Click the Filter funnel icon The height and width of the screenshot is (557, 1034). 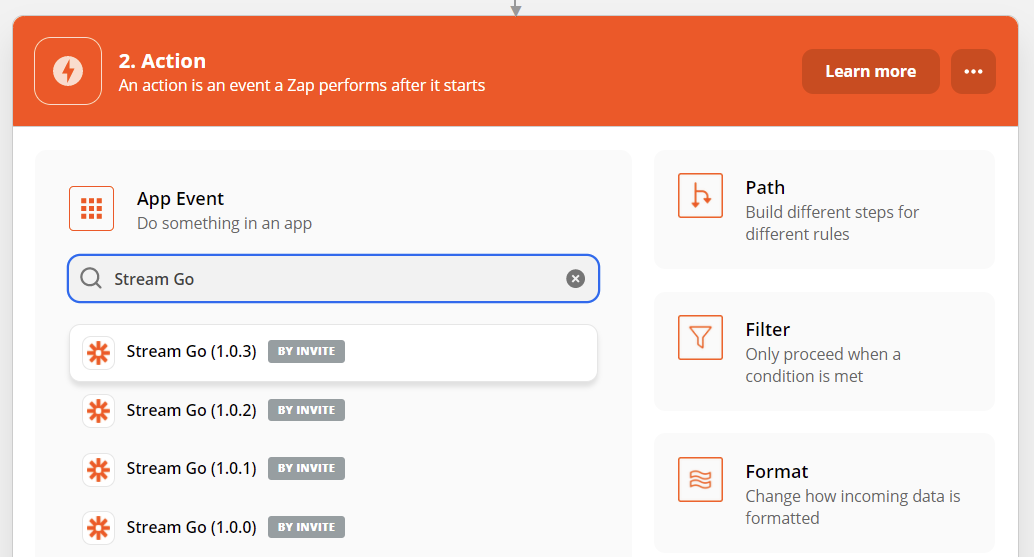click(700, 337)
